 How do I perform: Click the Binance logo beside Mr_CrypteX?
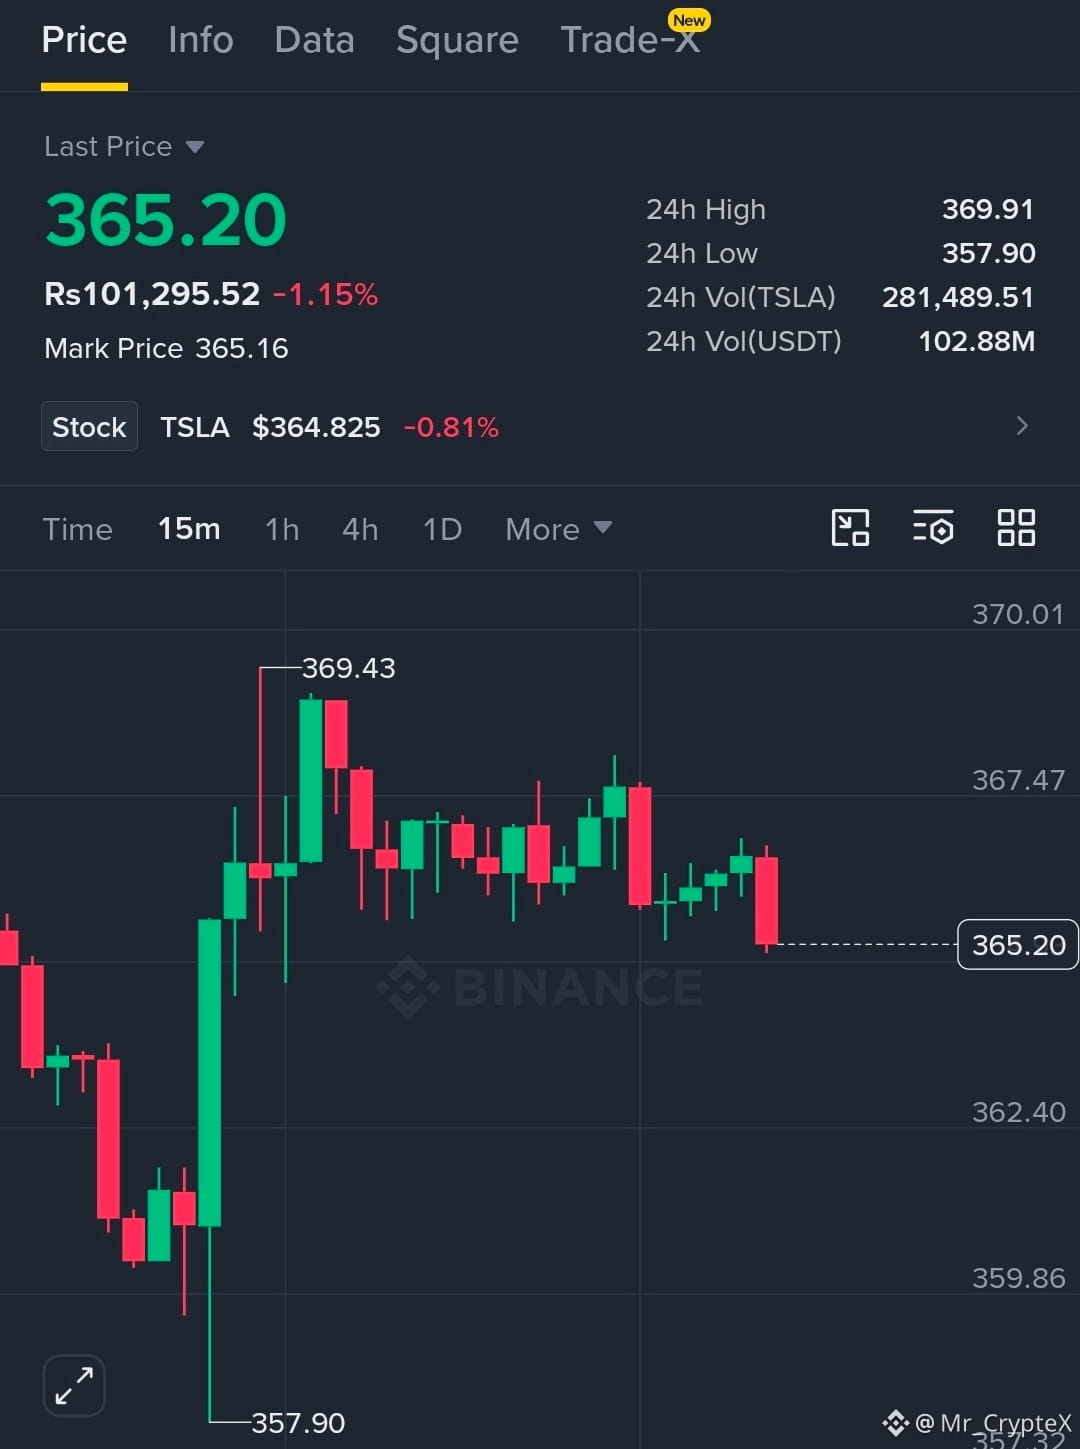click(x=896, y=1422)
